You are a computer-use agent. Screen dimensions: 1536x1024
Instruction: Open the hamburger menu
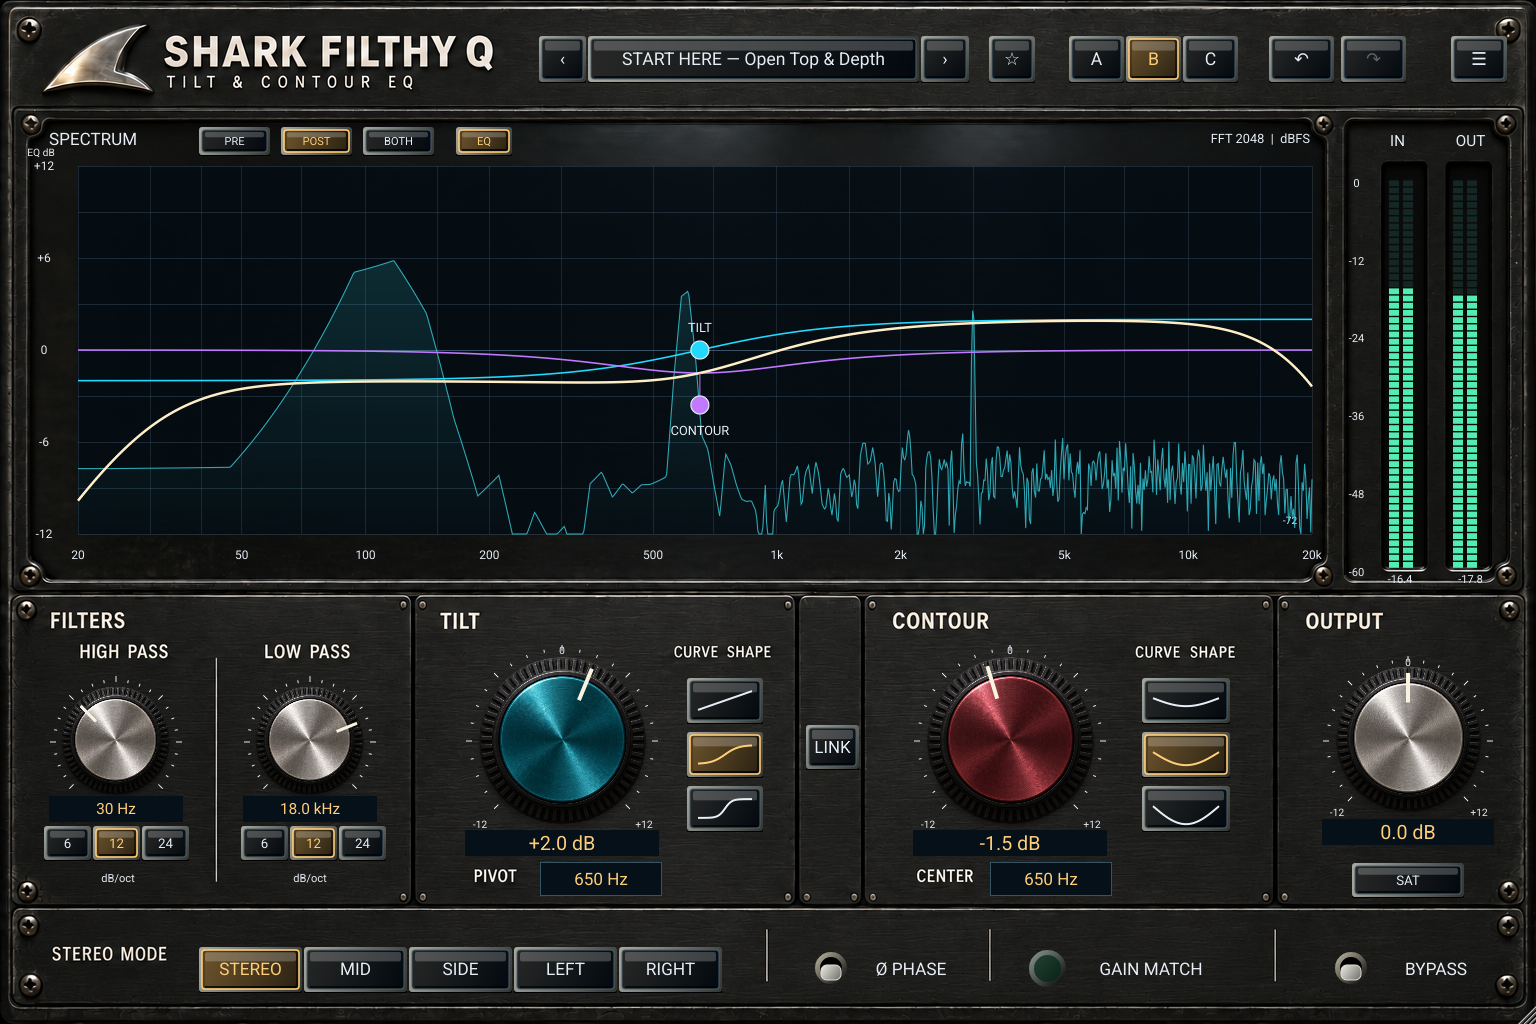[1478, 59]
